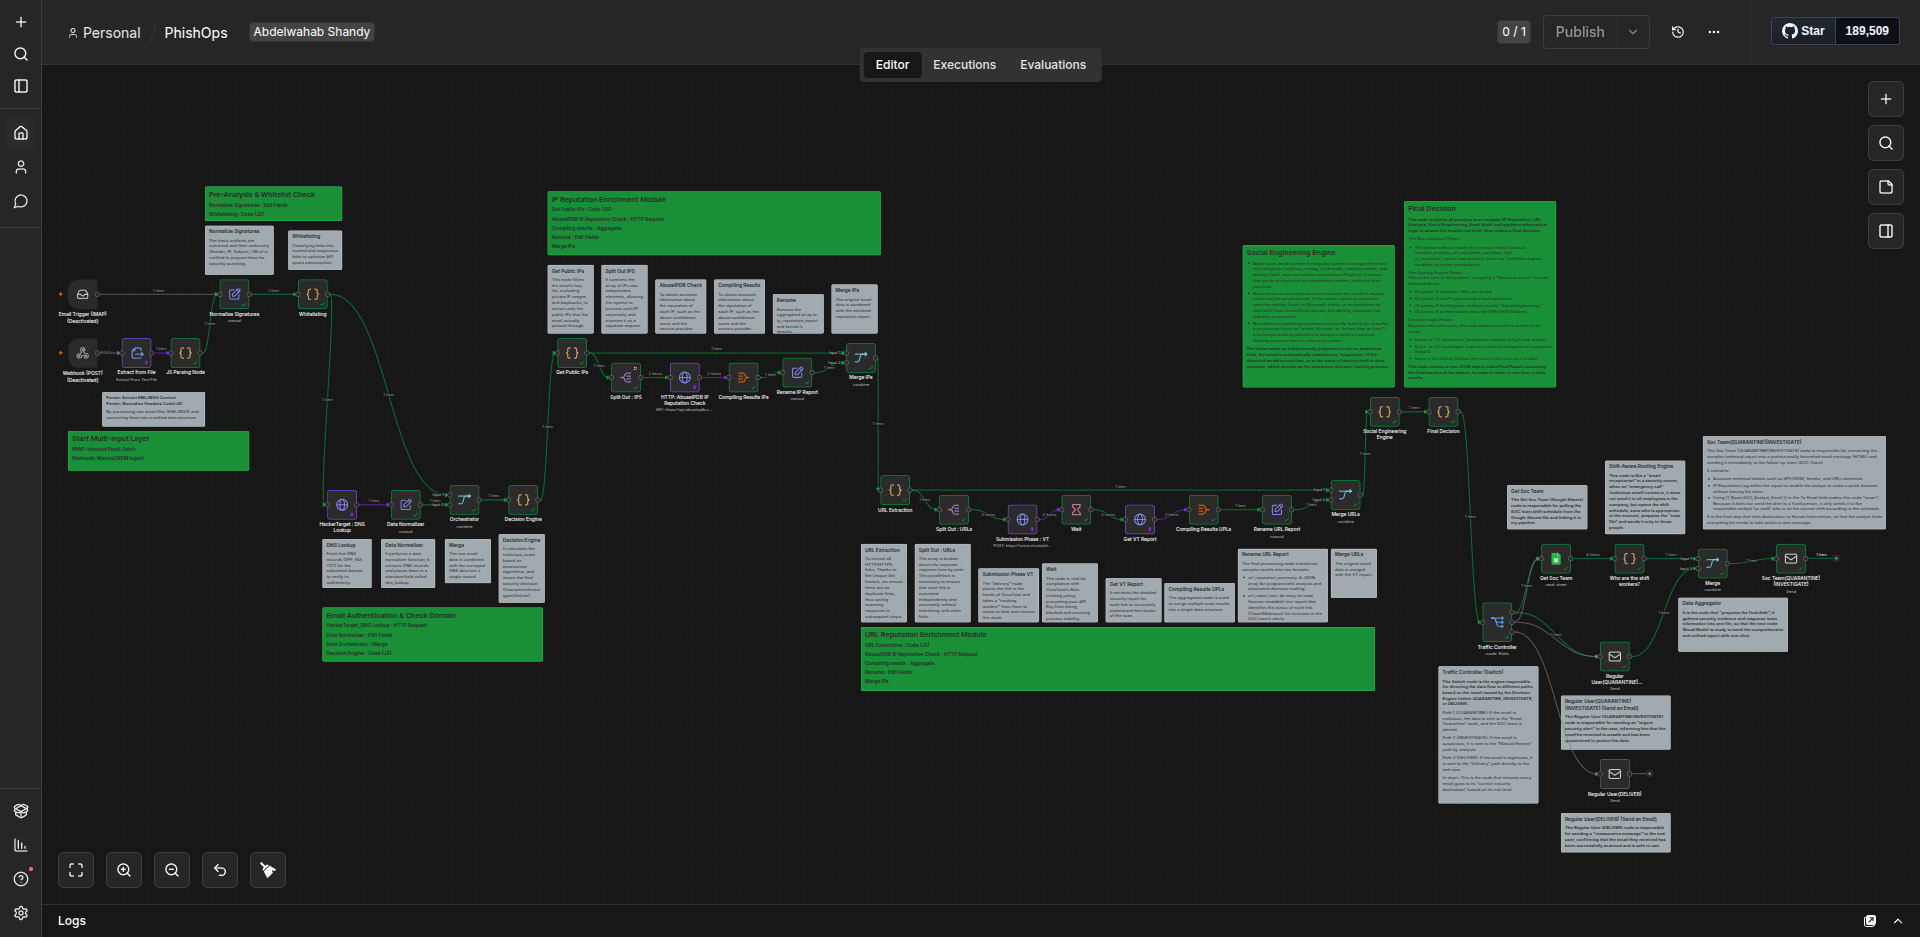This screenshot has width=1920, height=937.
Task: Click the PhishOps workflow name
Action: coord(196,33)
